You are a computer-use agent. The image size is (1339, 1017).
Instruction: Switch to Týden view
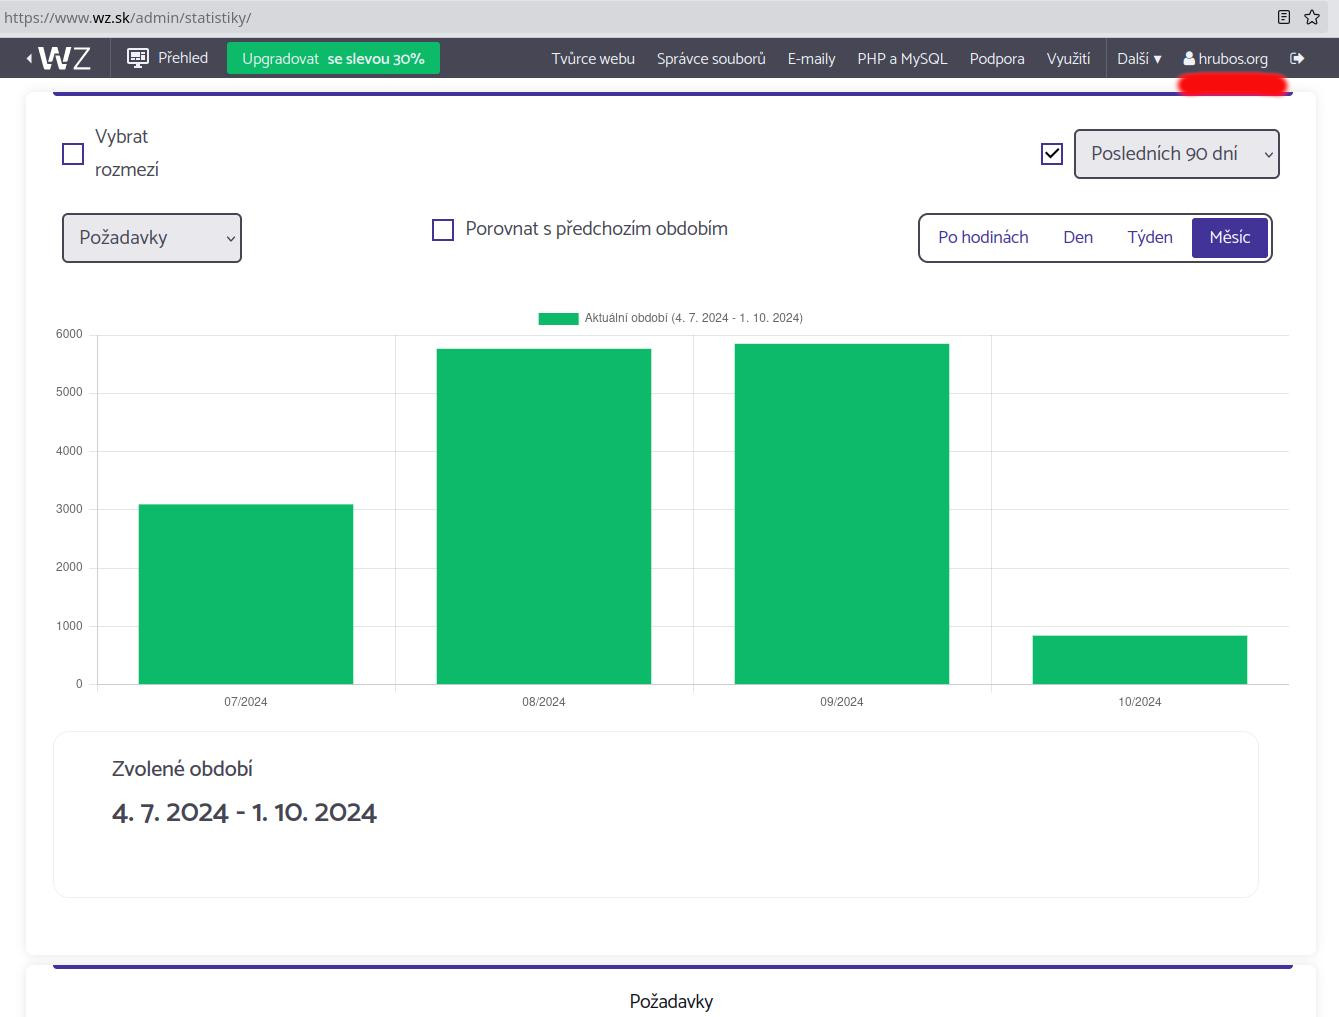(x=1150, y=238)
